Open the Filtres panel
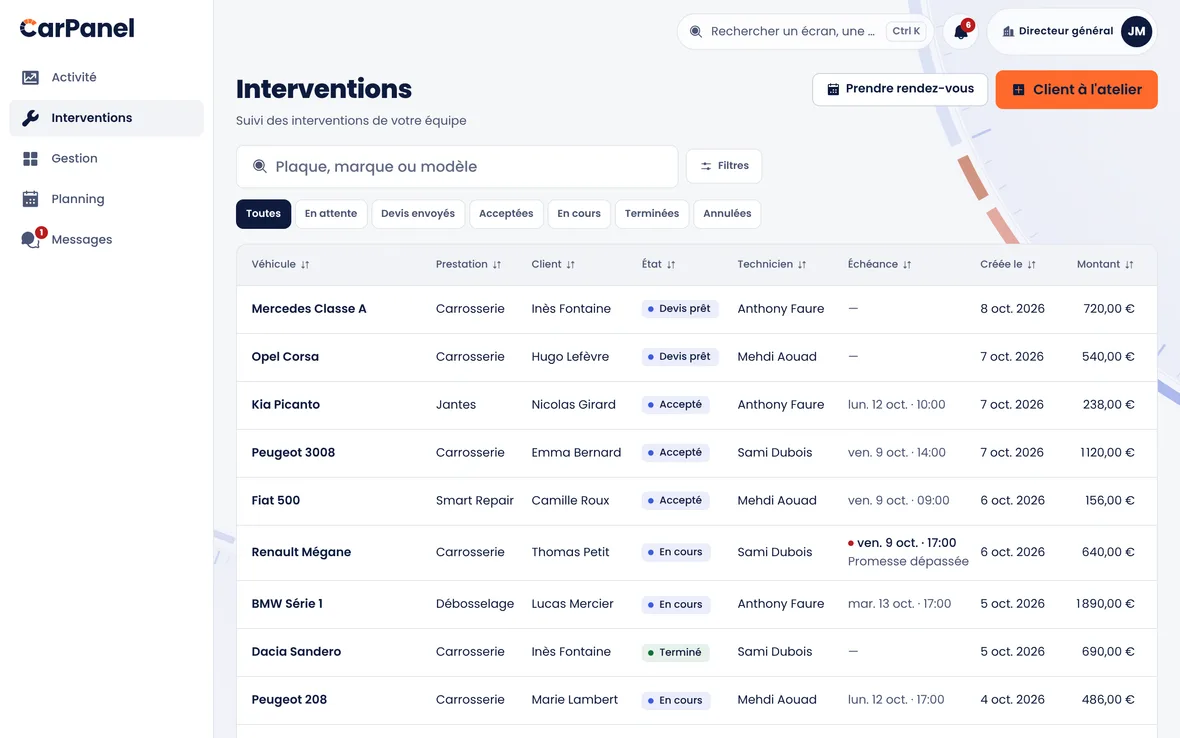The width and height of the screenshot is (1180, 738). pyautogui.click(x=724, y=166)
